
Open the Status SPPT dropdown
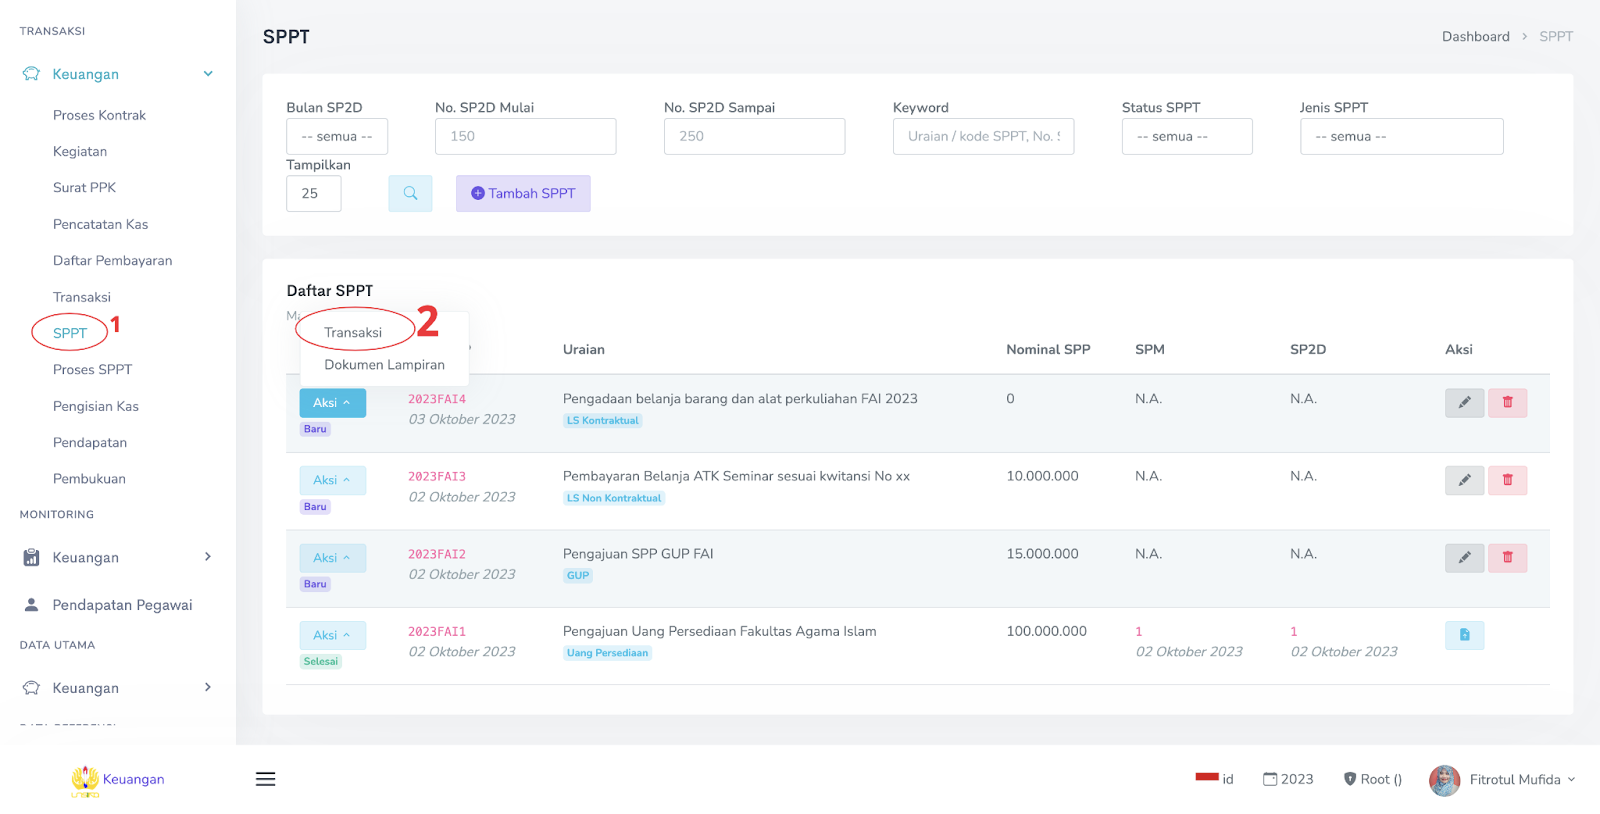pyautogui.click(x=1186, y=137)
